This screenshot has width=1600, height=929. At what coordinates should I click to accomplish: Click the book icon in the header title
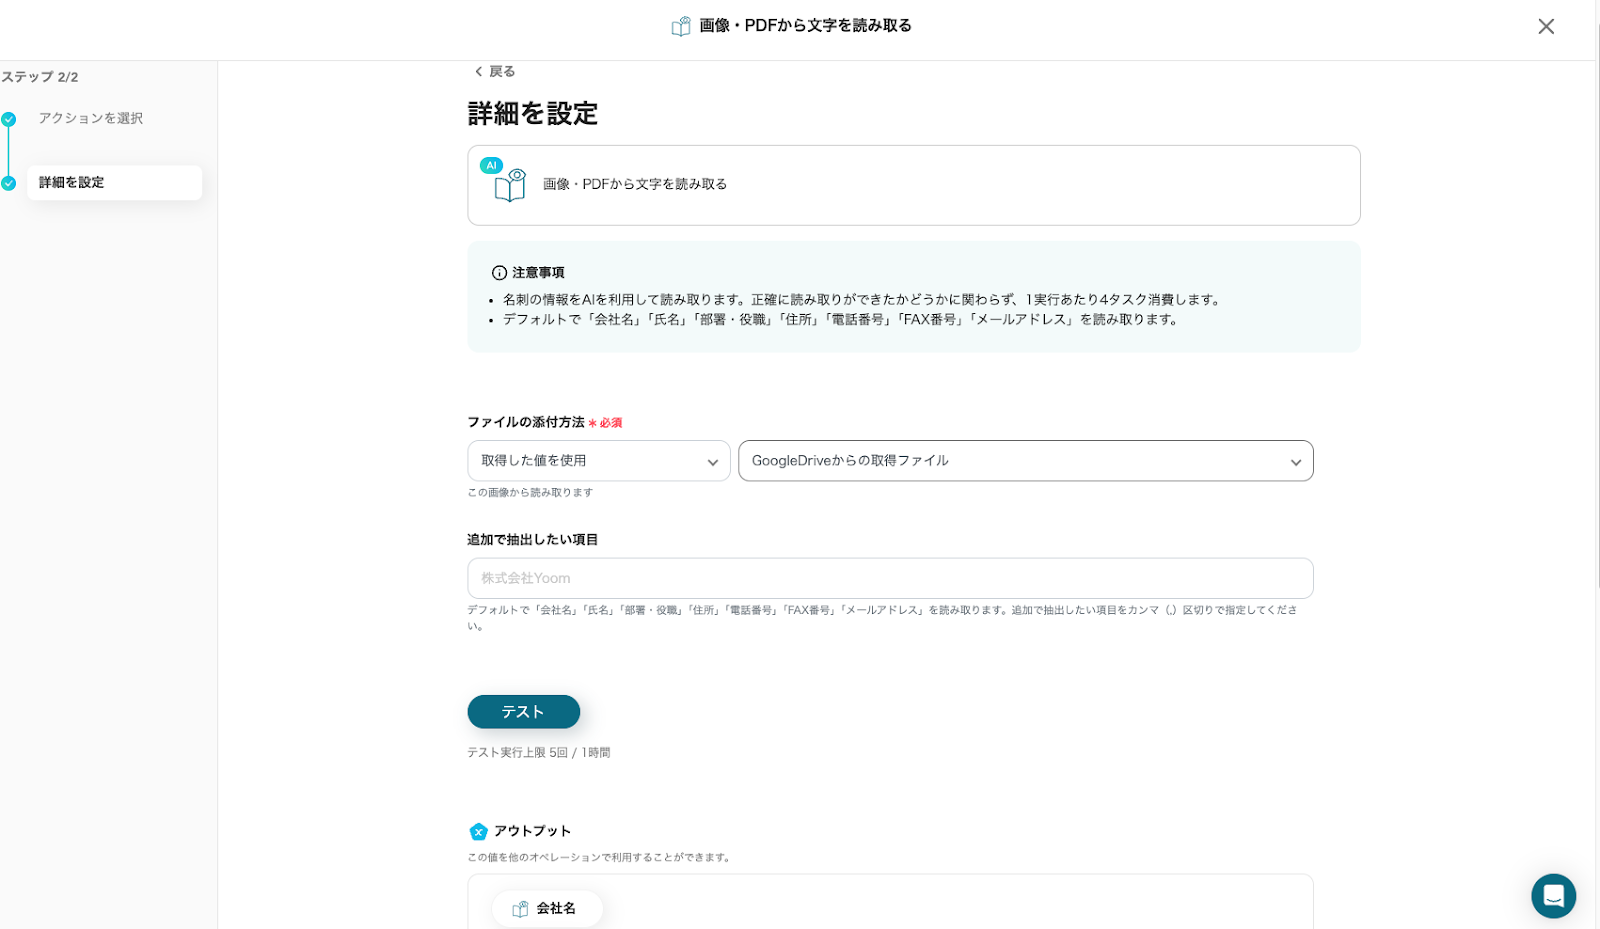coord(681,26)
